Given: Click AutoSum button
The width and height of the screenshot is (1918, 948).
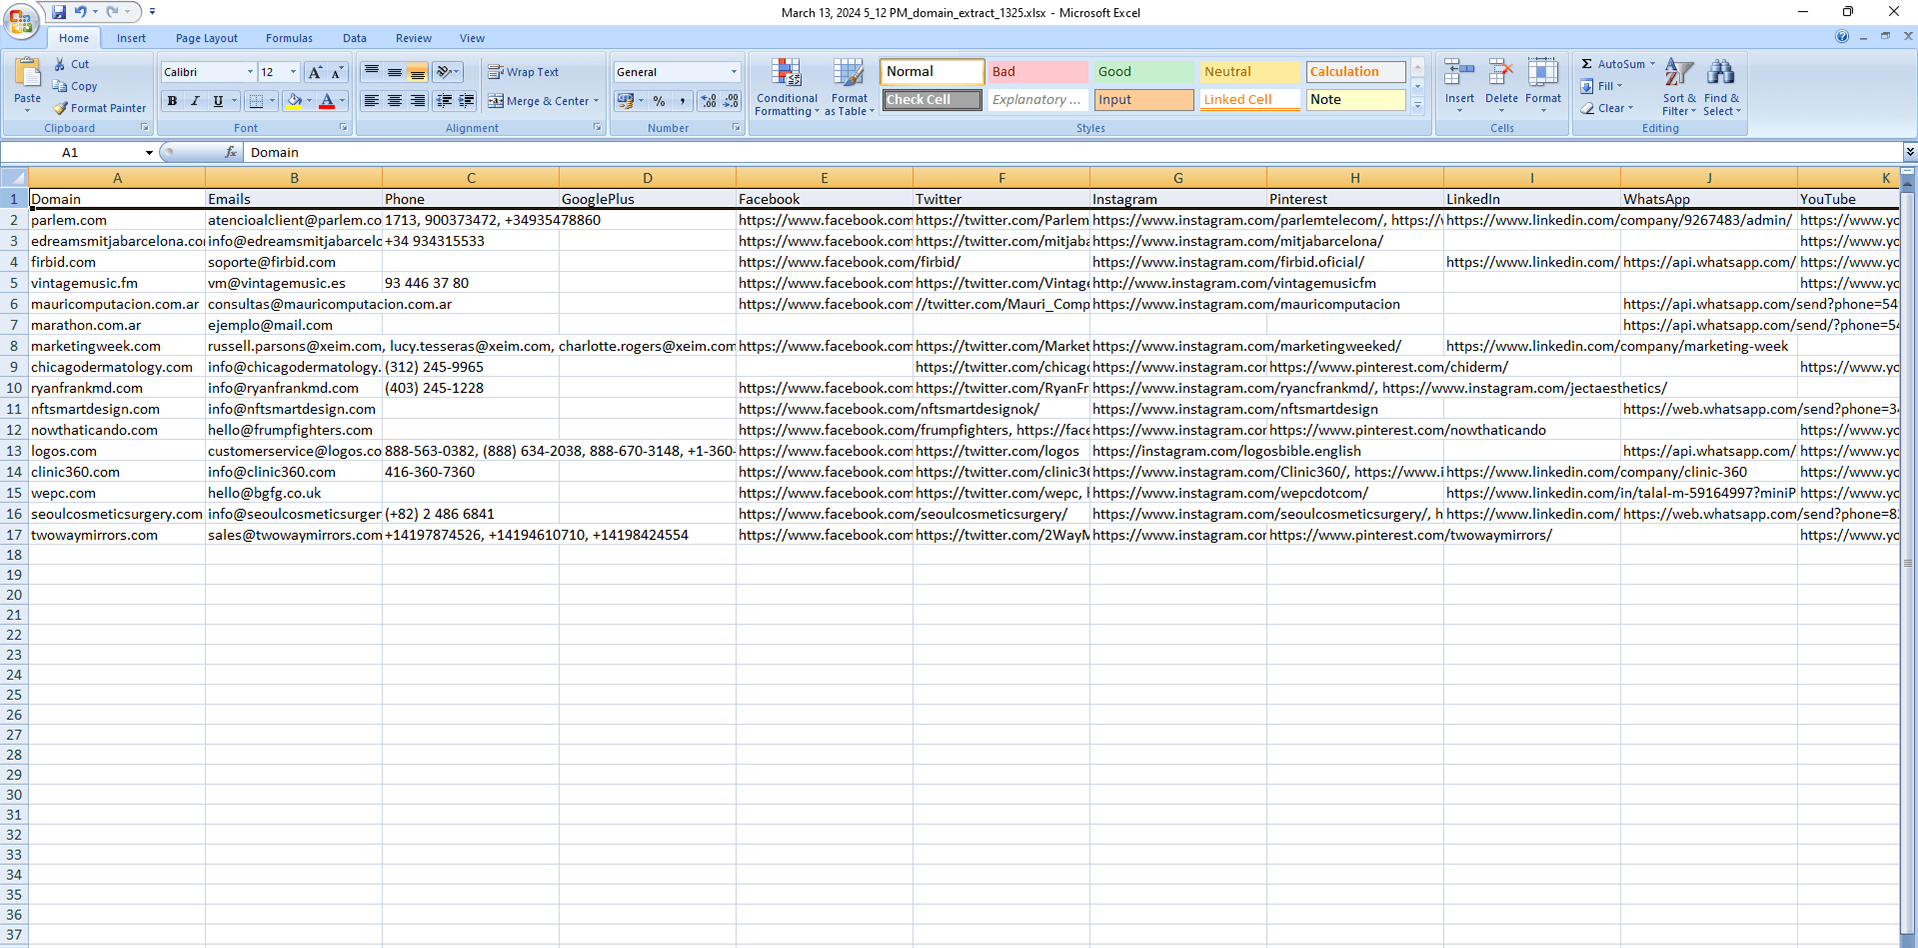Looking at the screenshot, I should click(x=1612, y=64).
